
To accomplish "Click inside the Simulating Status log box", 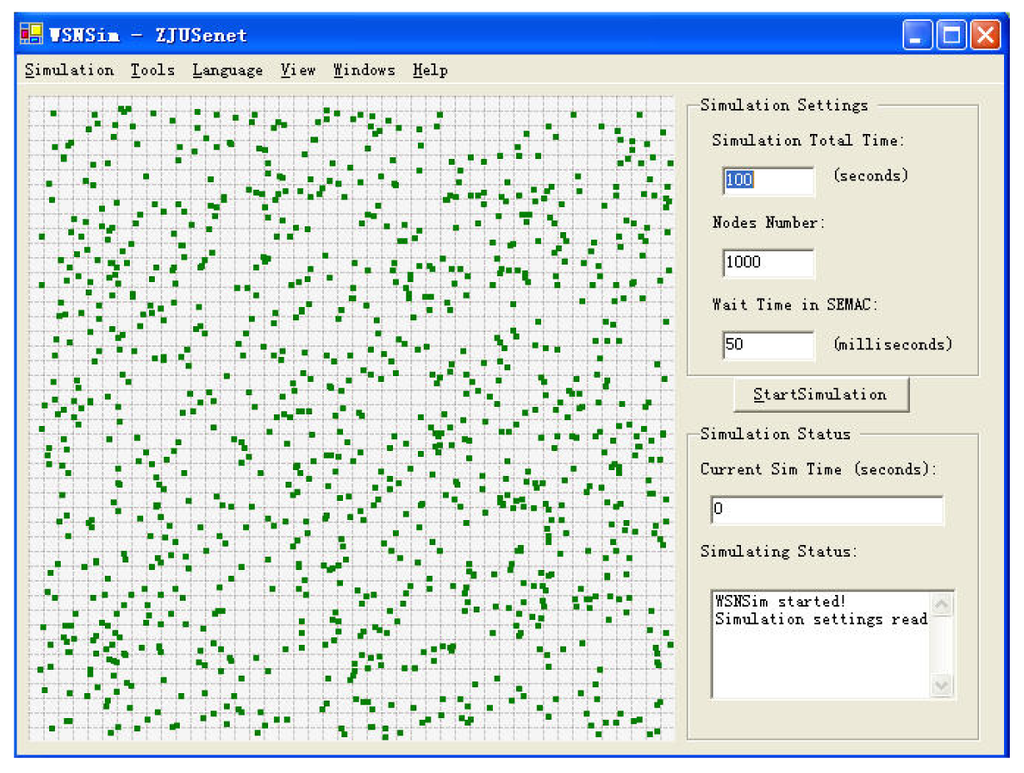I will click(x=820, y=650).
